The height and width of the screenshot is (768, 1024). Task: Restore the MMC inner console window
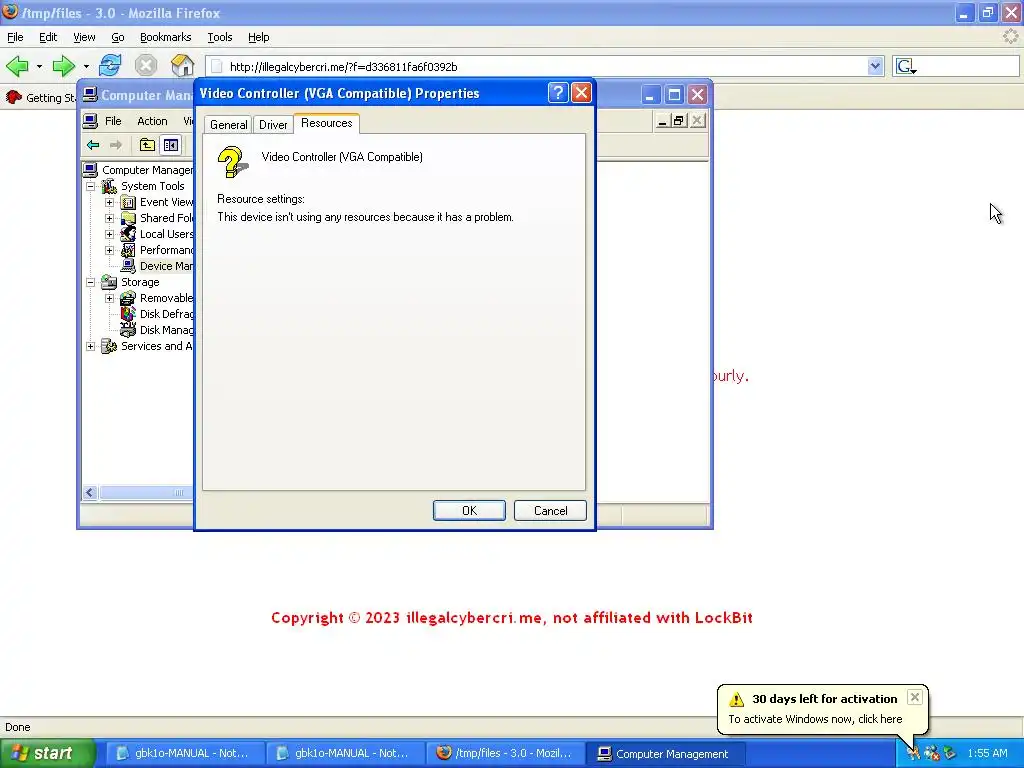(x=679, y=121)
